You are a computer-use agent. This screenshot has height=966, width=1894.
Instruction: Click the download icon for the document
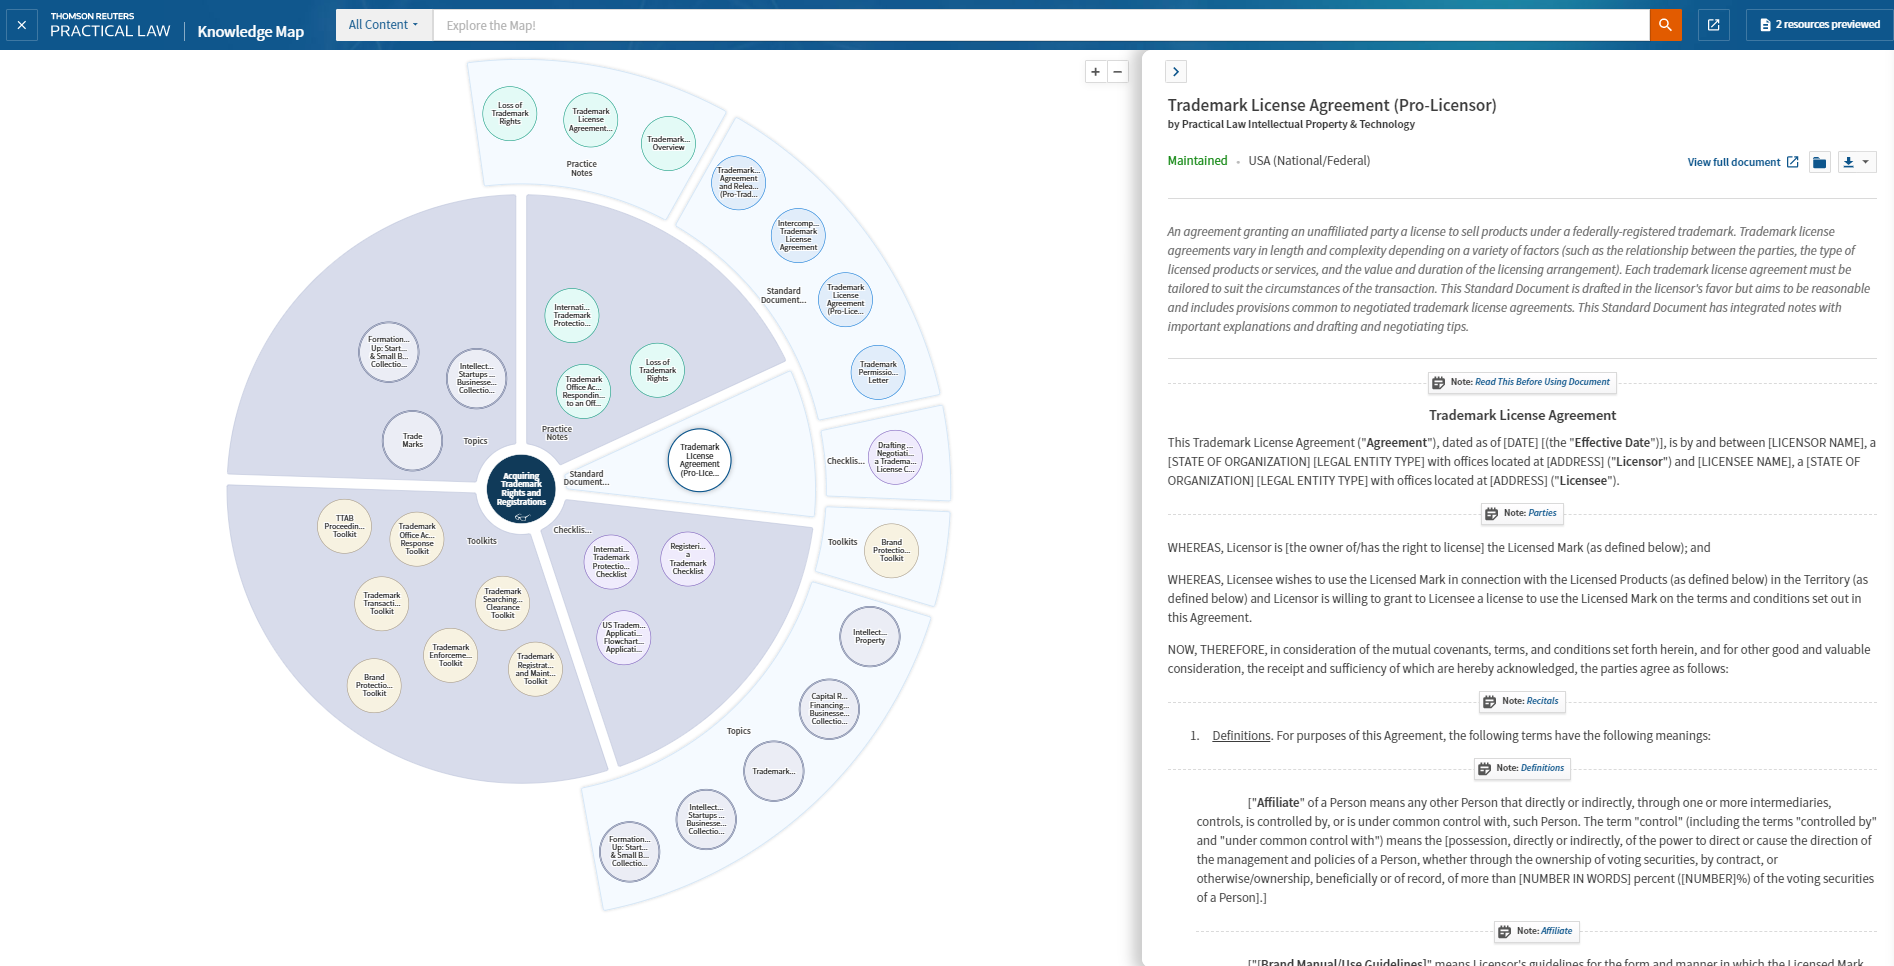click(x=1848, y=161)
